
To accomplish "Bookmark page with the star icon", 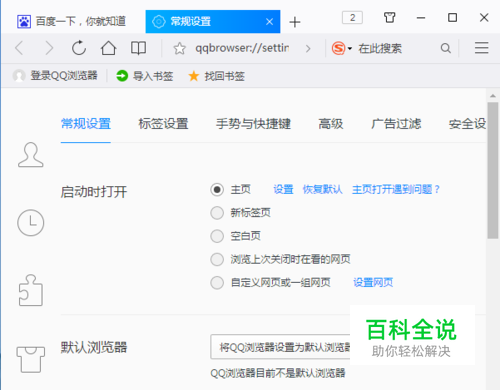I will coord(179,49).
